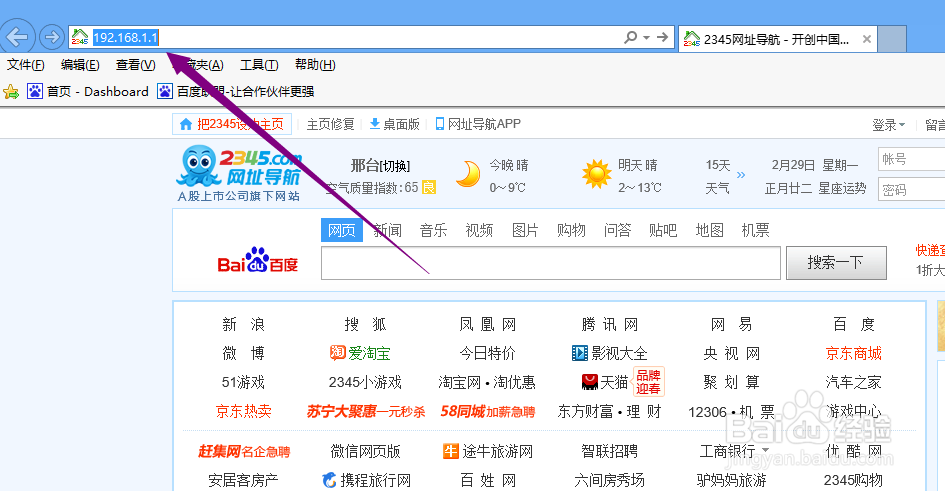
Task: Click the 2345 site favicon in address bar
Action: 80,38
